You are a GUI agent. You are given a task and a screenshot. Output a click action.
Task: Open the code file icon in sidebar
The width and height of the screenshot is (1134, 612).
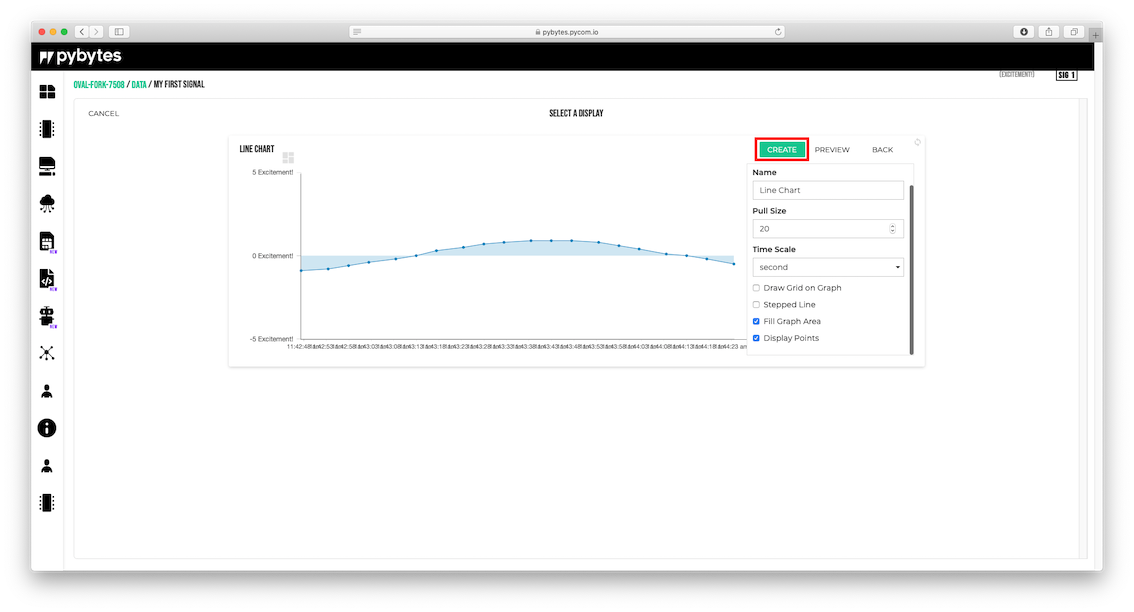coord(47,278)
